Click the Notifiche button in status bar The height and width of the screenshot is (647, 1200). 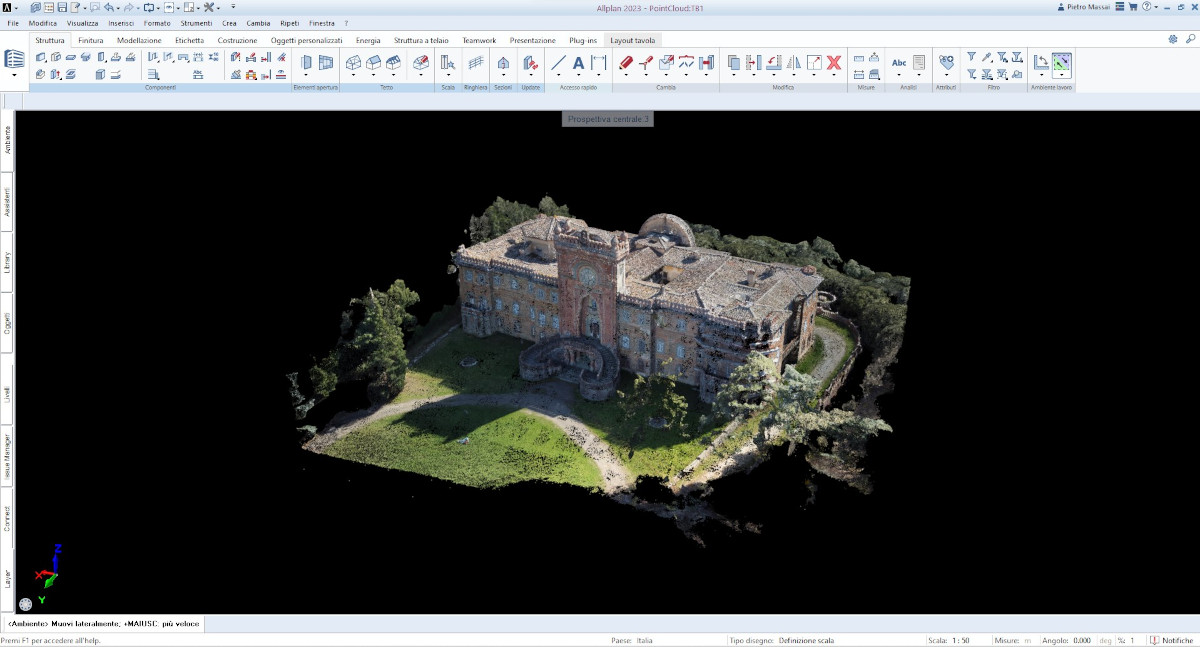click(x=1172, y=640)
